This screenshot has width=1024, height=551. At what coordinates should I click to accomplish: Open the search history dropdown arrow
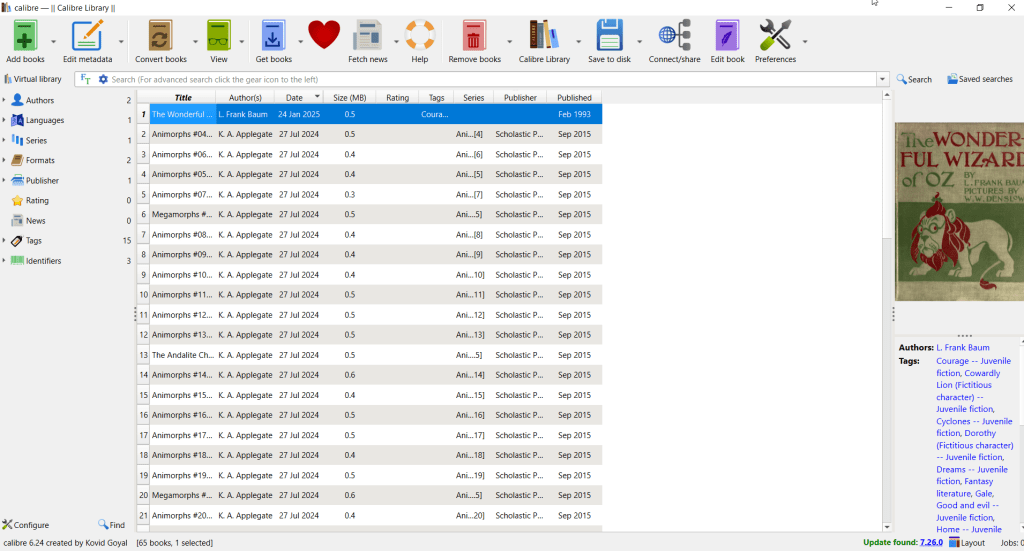(882, 79)
